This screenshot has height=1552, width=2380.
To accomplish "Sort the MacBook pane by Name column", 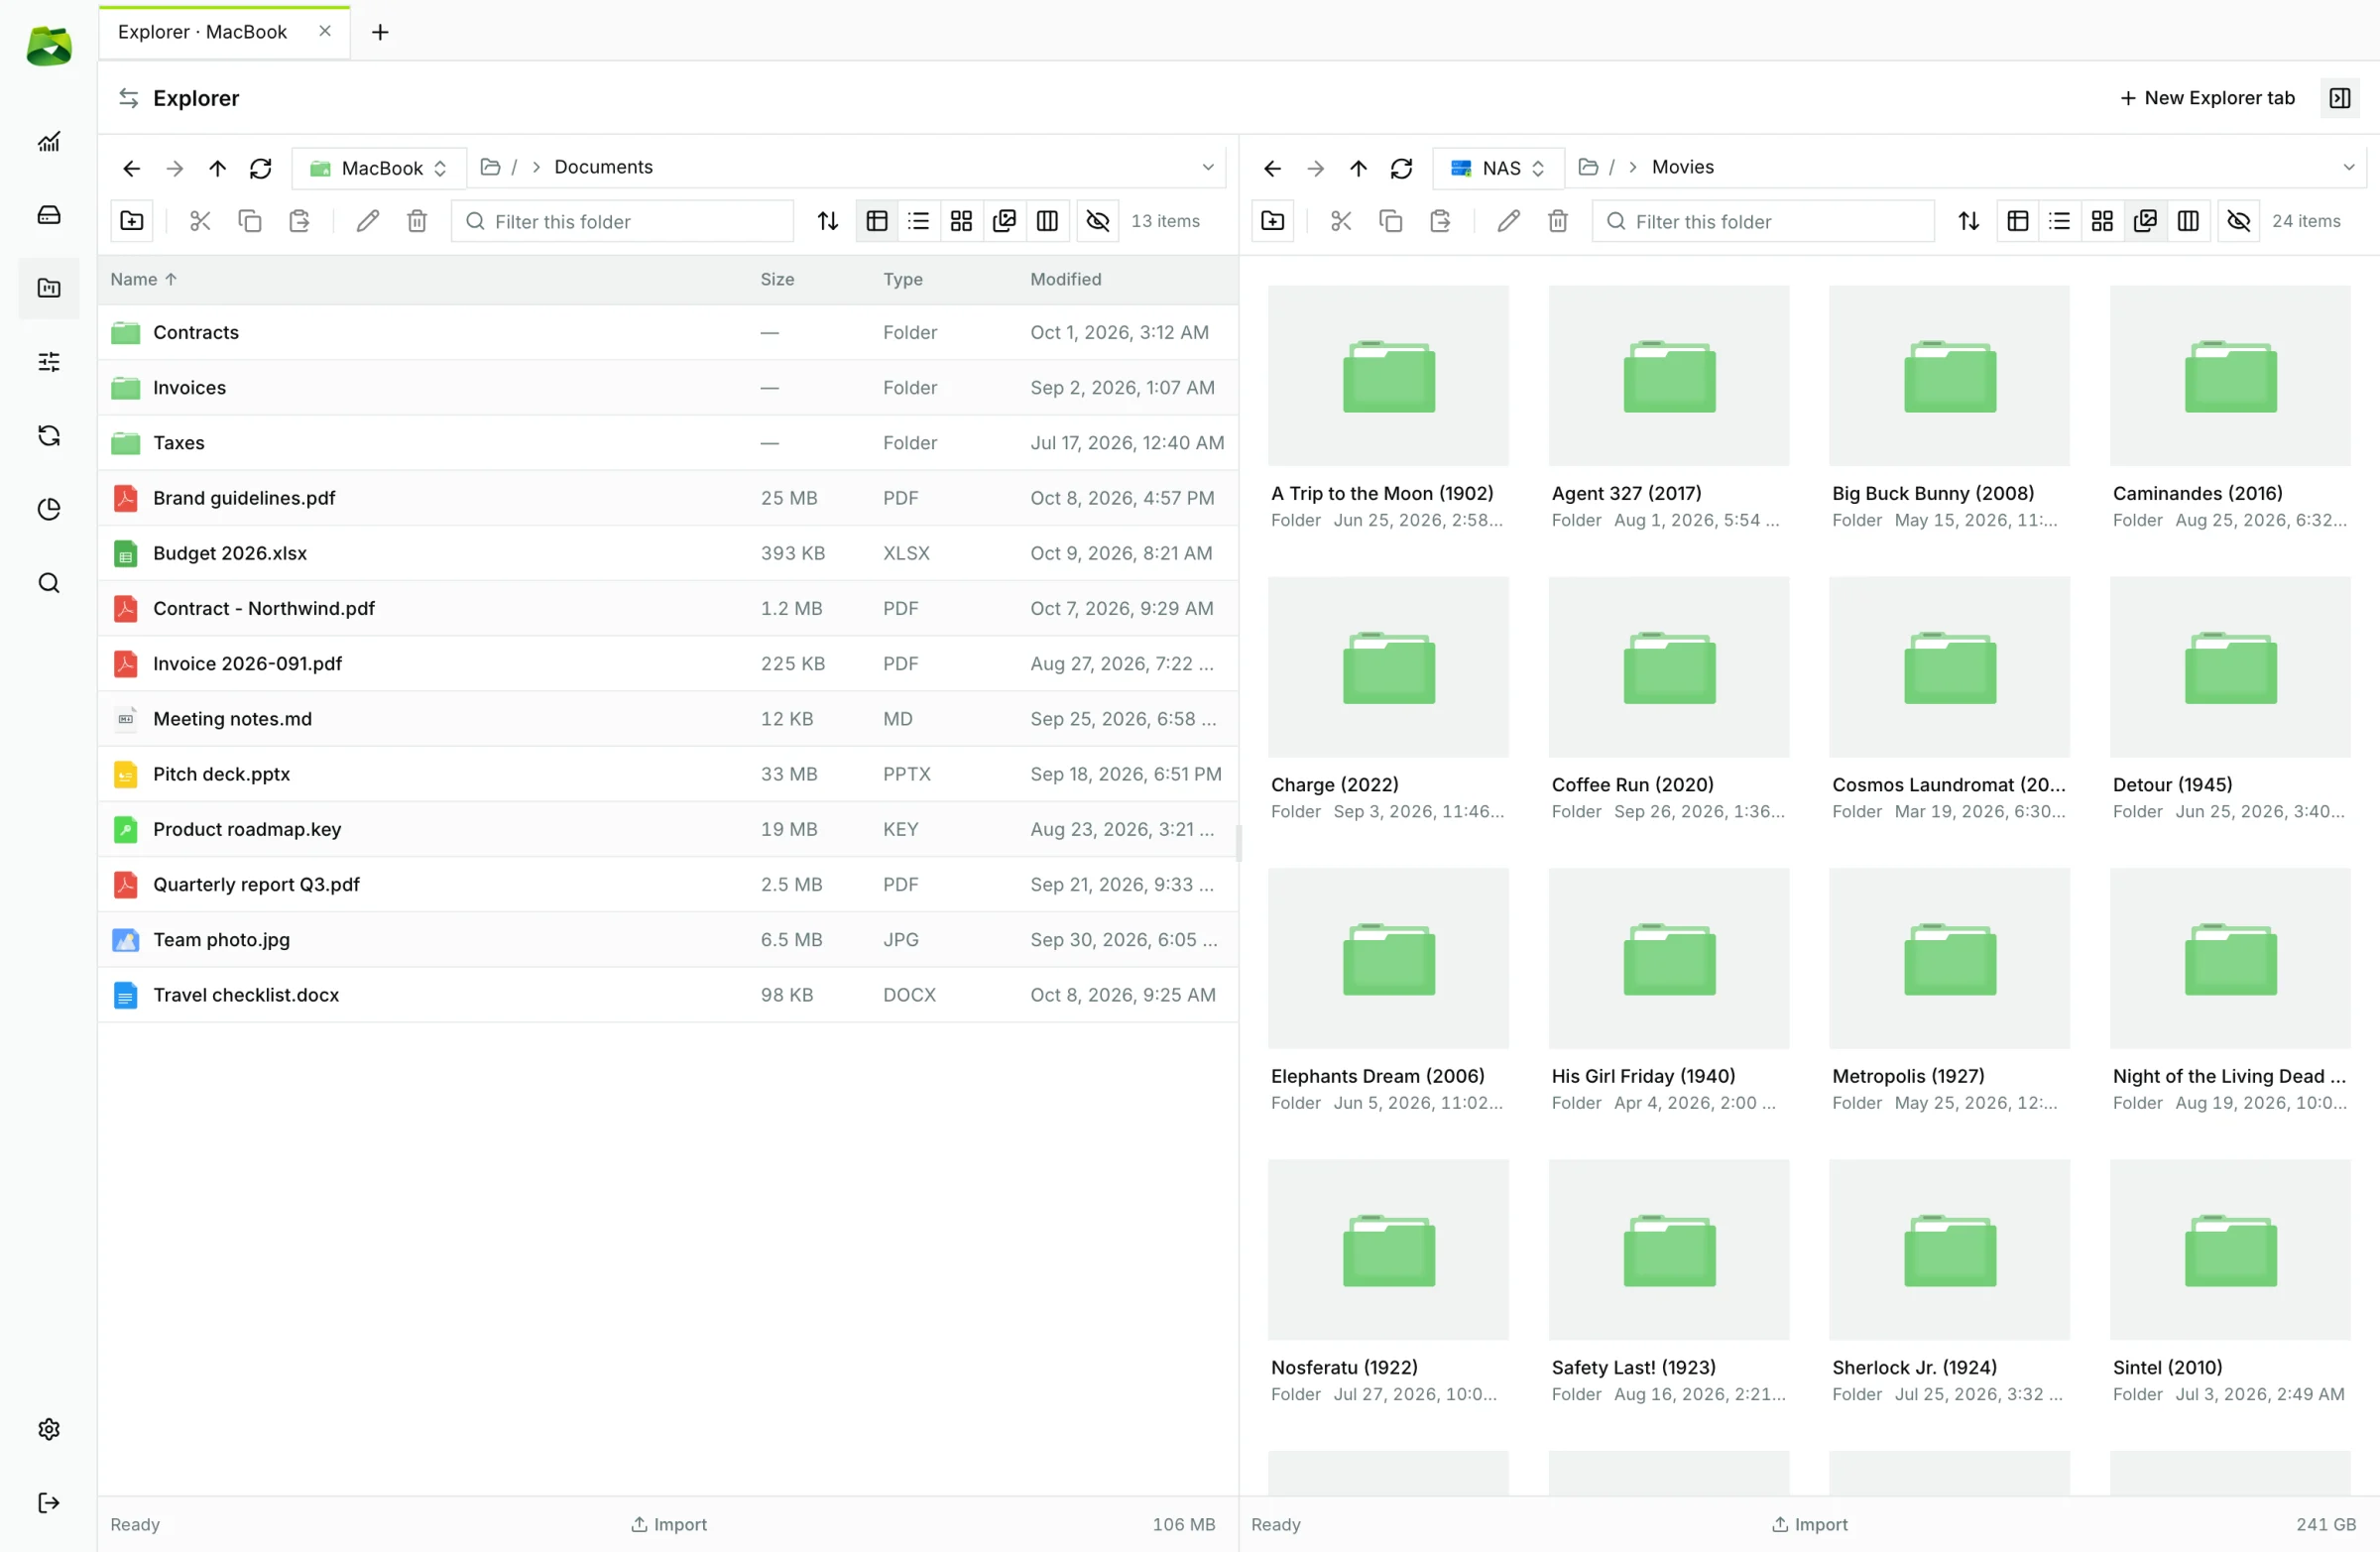I will [x=144, y=279].
